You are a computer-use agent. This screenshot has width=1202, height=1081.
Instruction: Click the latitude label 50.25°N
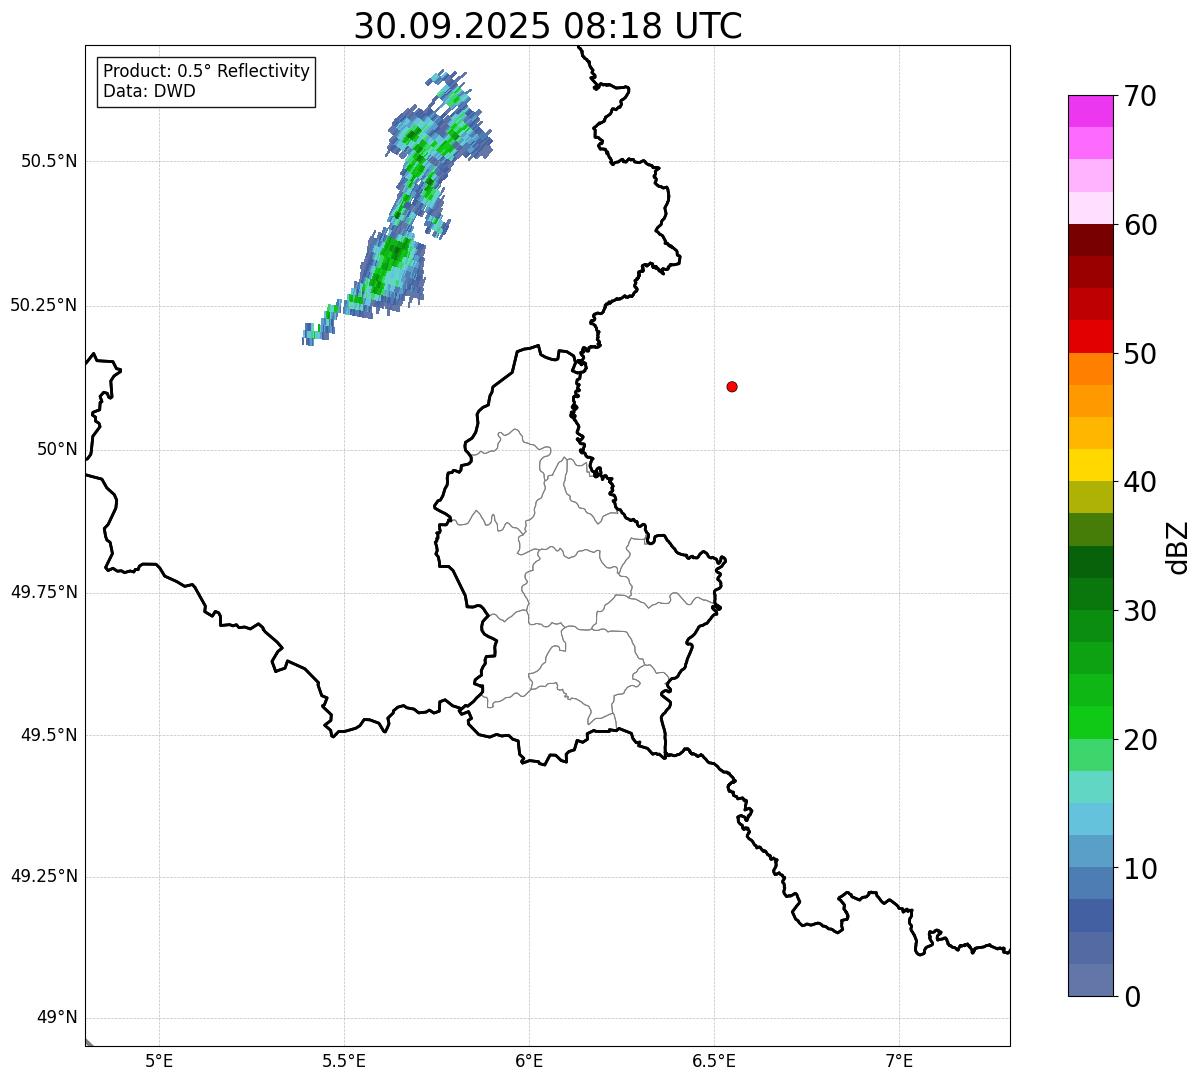pyautogui.click(x=44, y=305)
